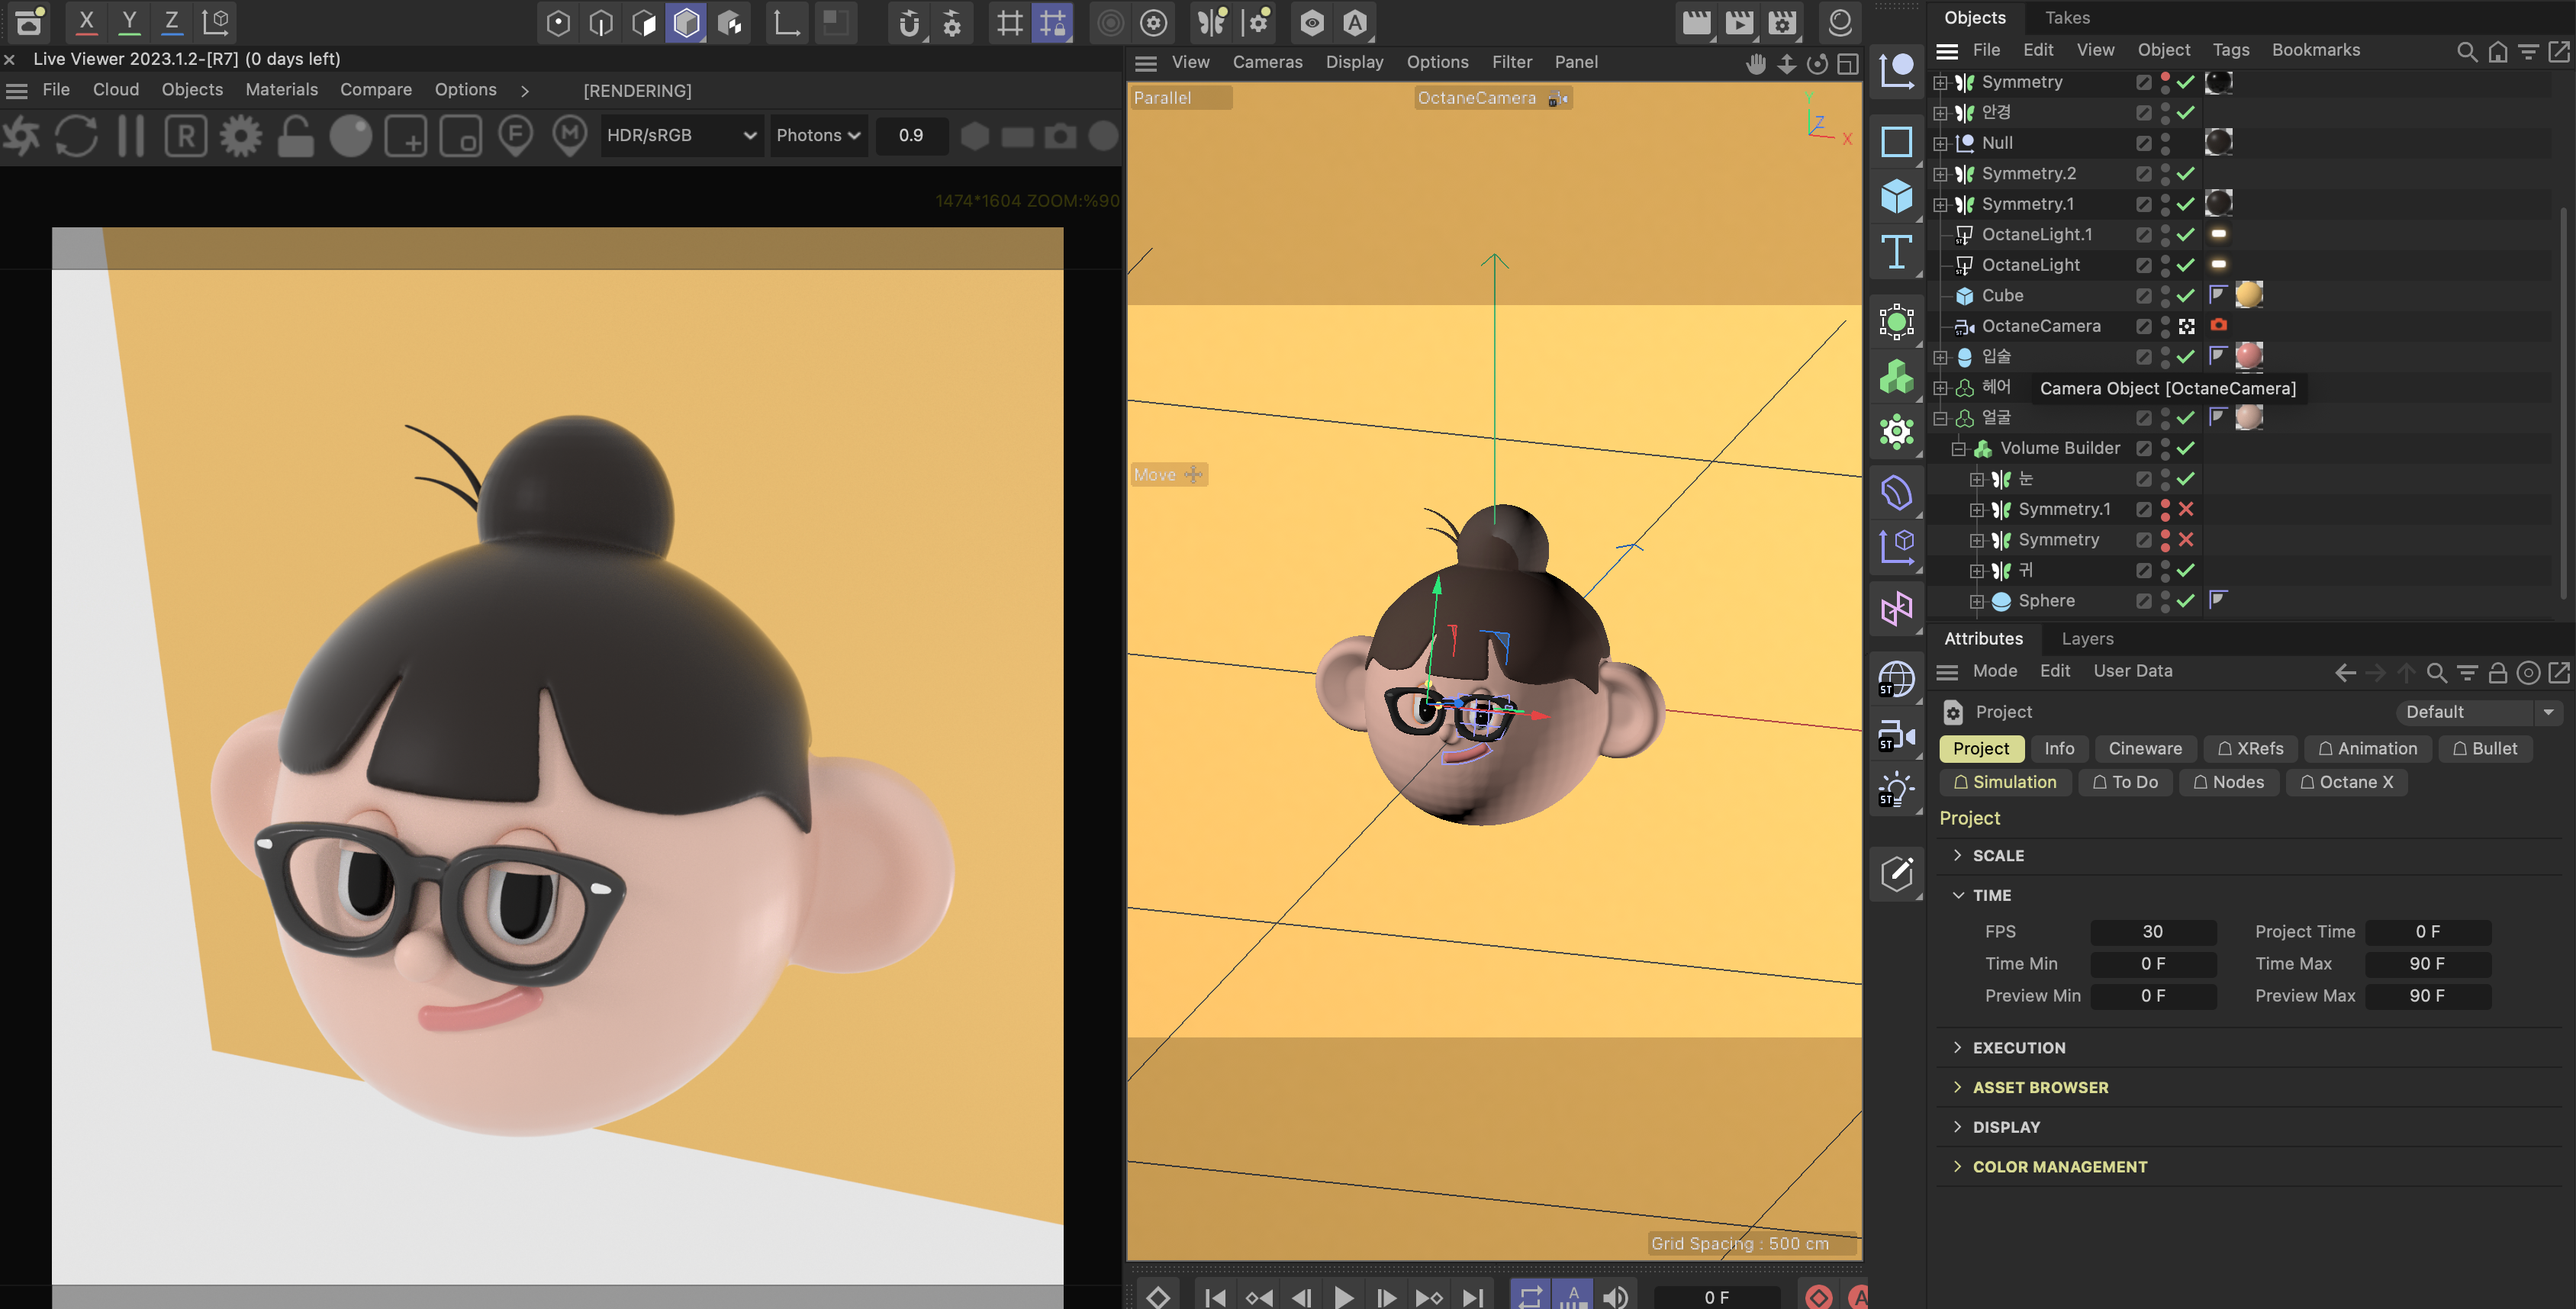Open the Cameras menu in viewport
This screenshot has height=1309, width=2576.
click(x=1267, y=62)
